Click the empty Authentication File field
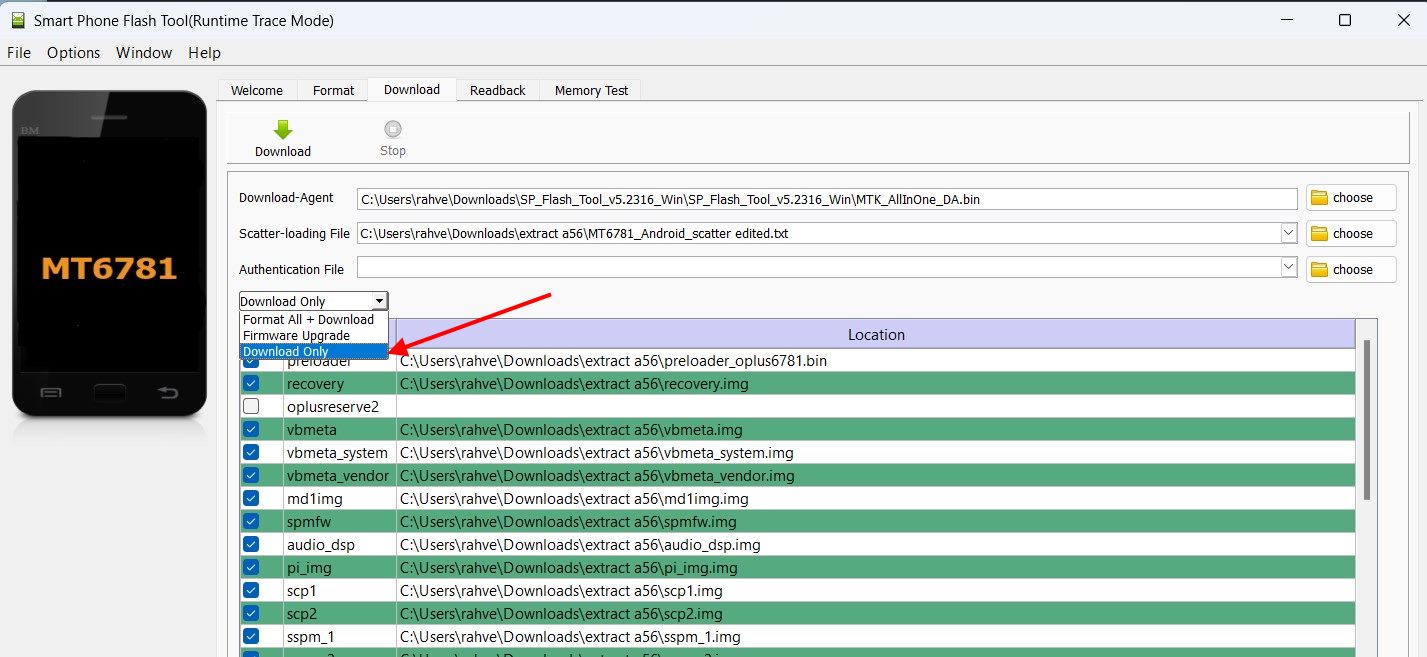 [x=819, y=268]
